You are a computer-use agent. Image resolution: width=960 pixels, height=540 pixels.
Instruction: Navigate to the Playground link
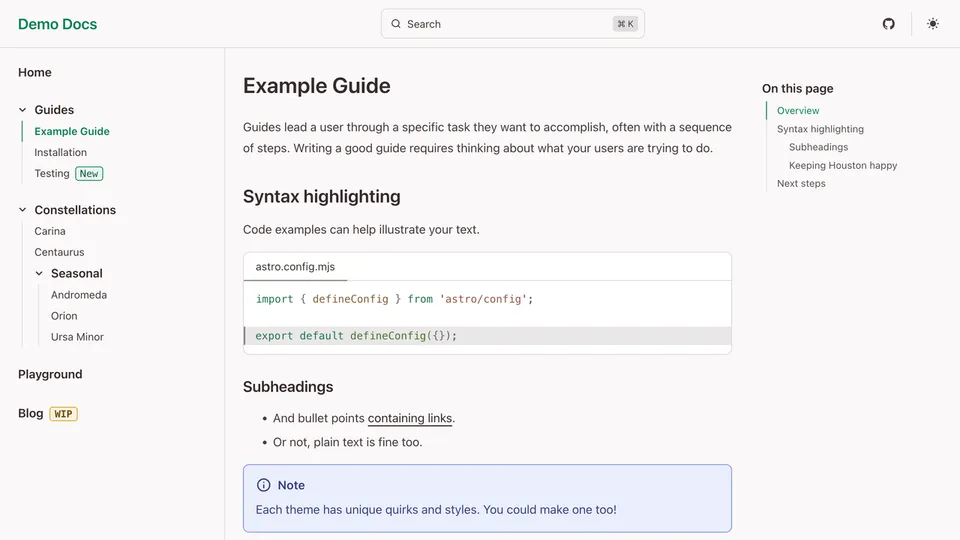50,374
